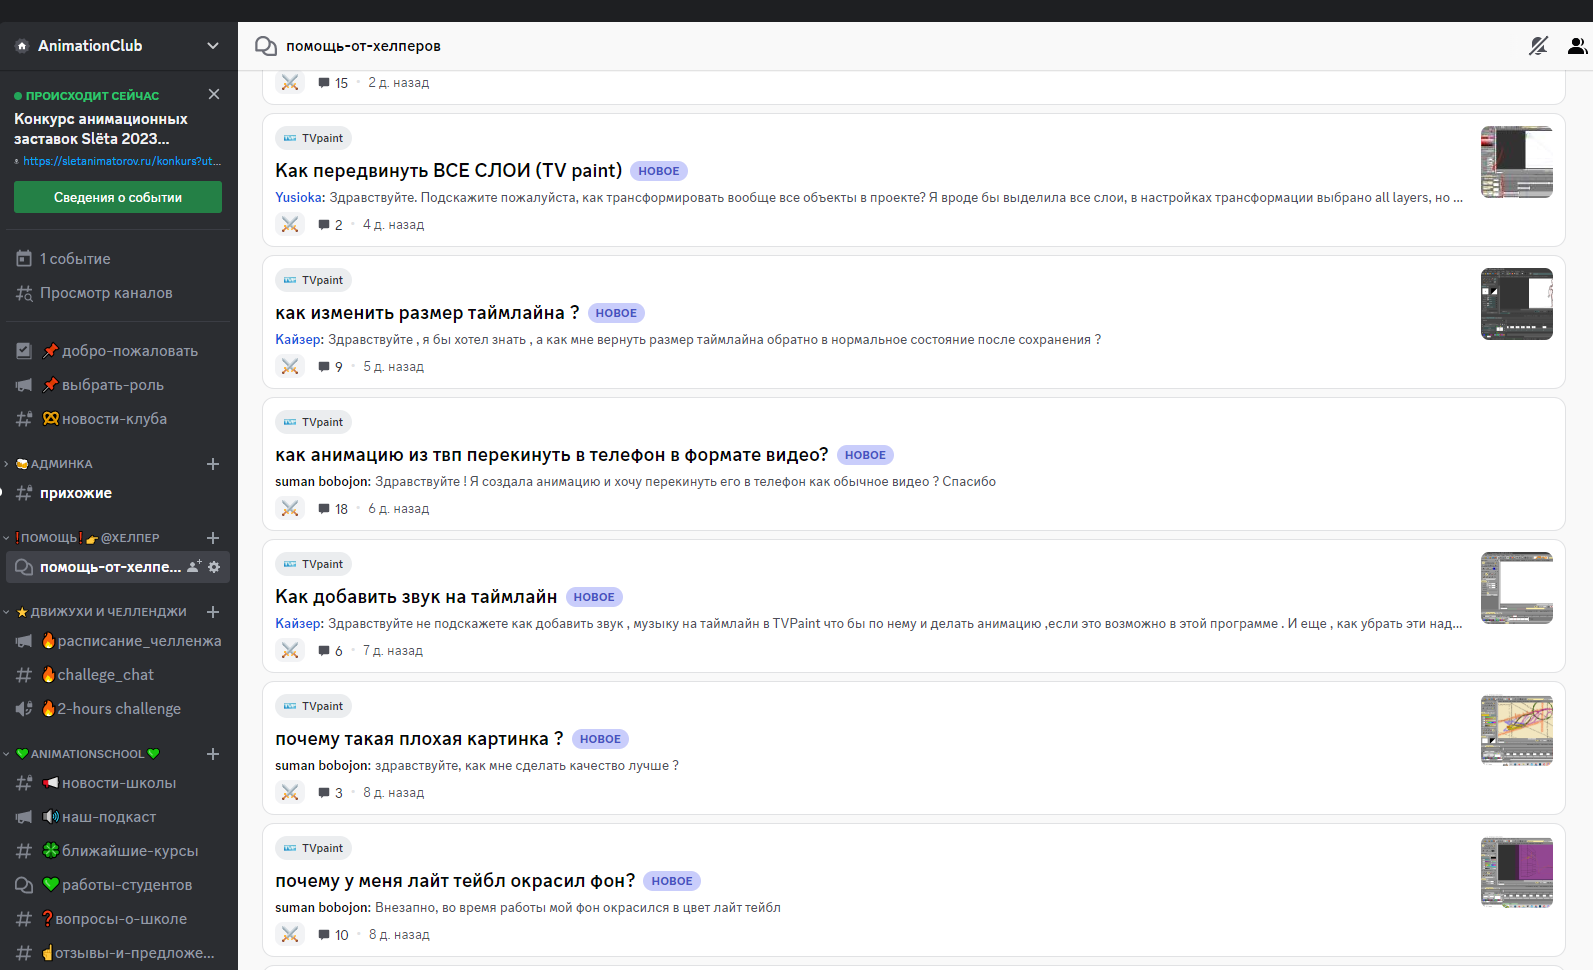
Task: Open расписание_челленжа channel
Action: 118,641
